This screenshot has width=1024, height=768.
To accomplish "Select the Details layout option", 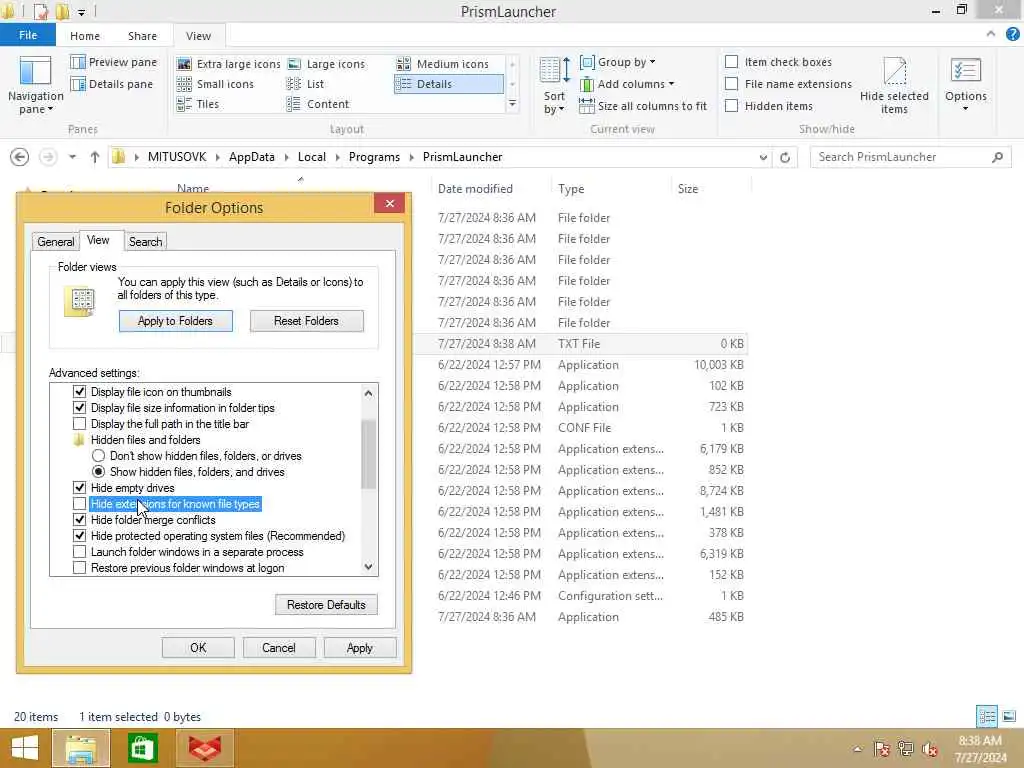I will pyautogui.click(x=449, y=84).
